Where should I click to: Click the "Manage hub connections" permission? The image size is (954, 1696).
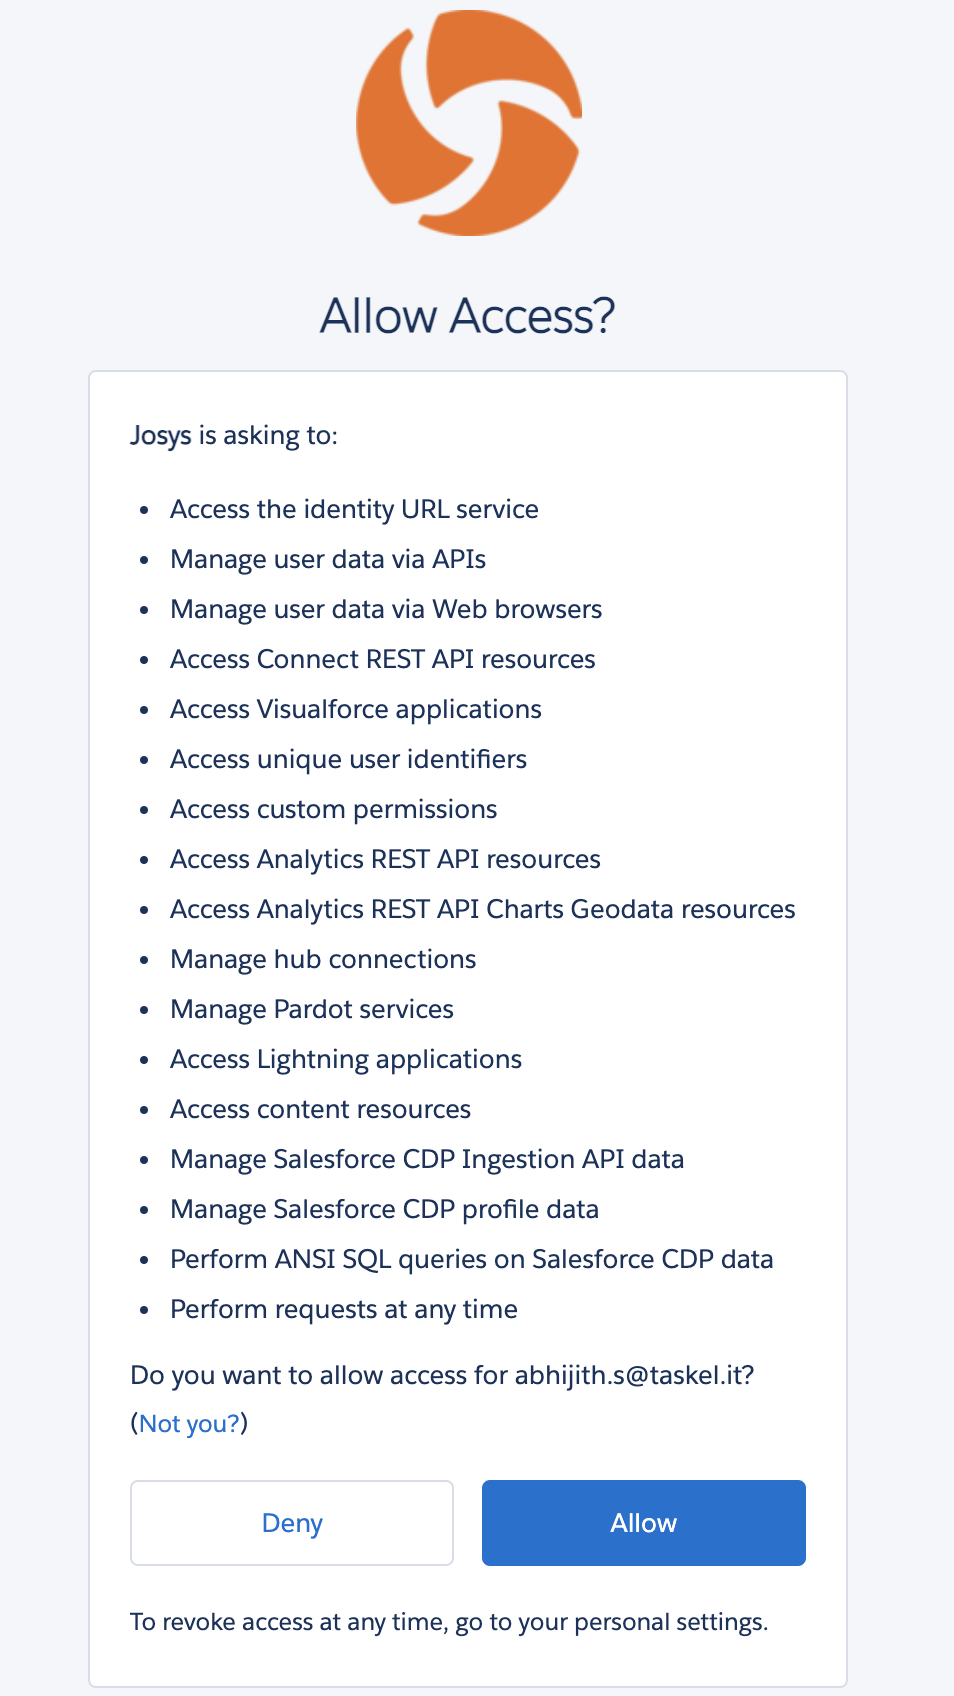point(323,959)
